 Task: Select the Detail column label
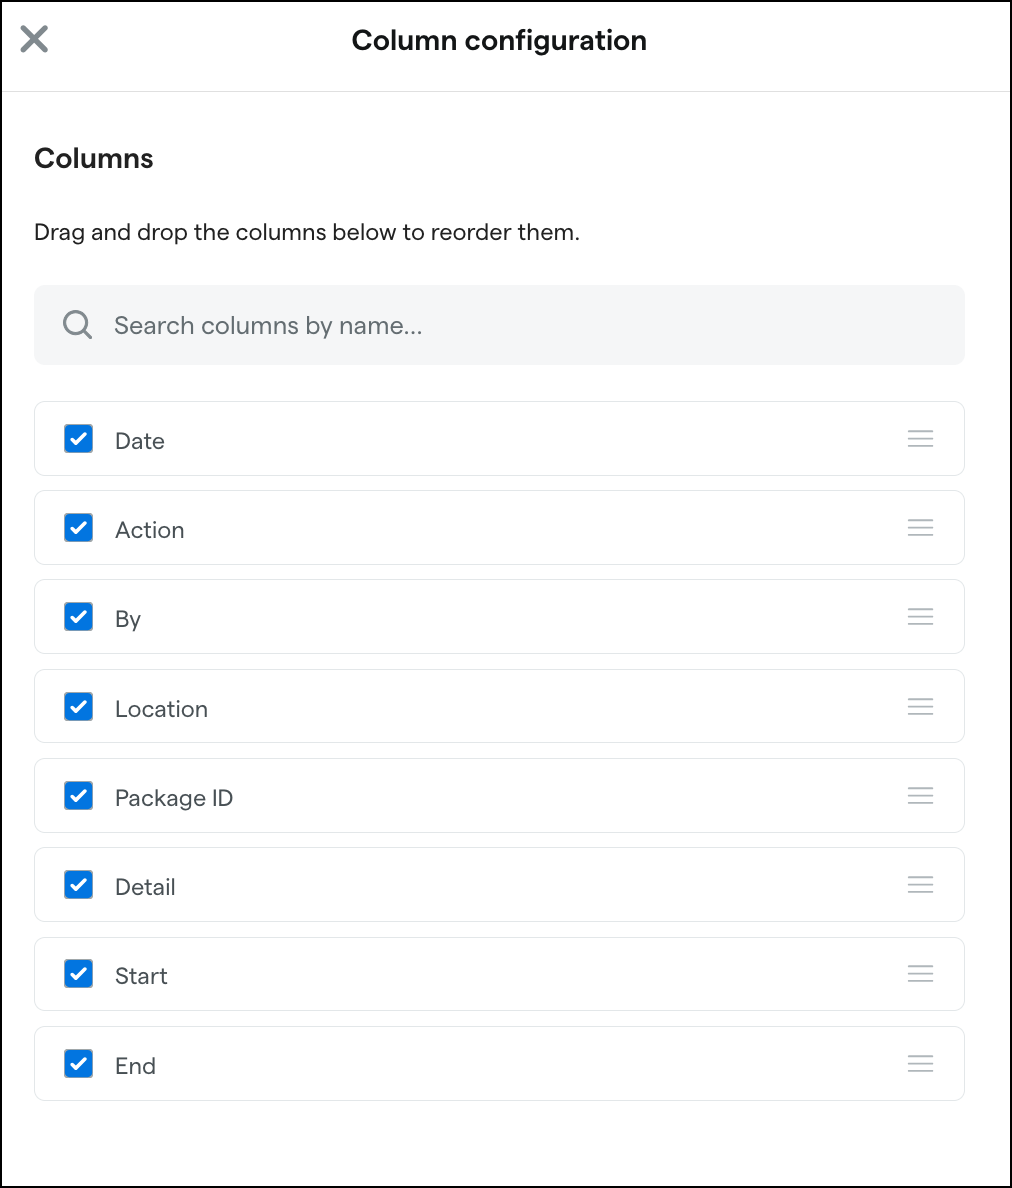pos(145,887)
